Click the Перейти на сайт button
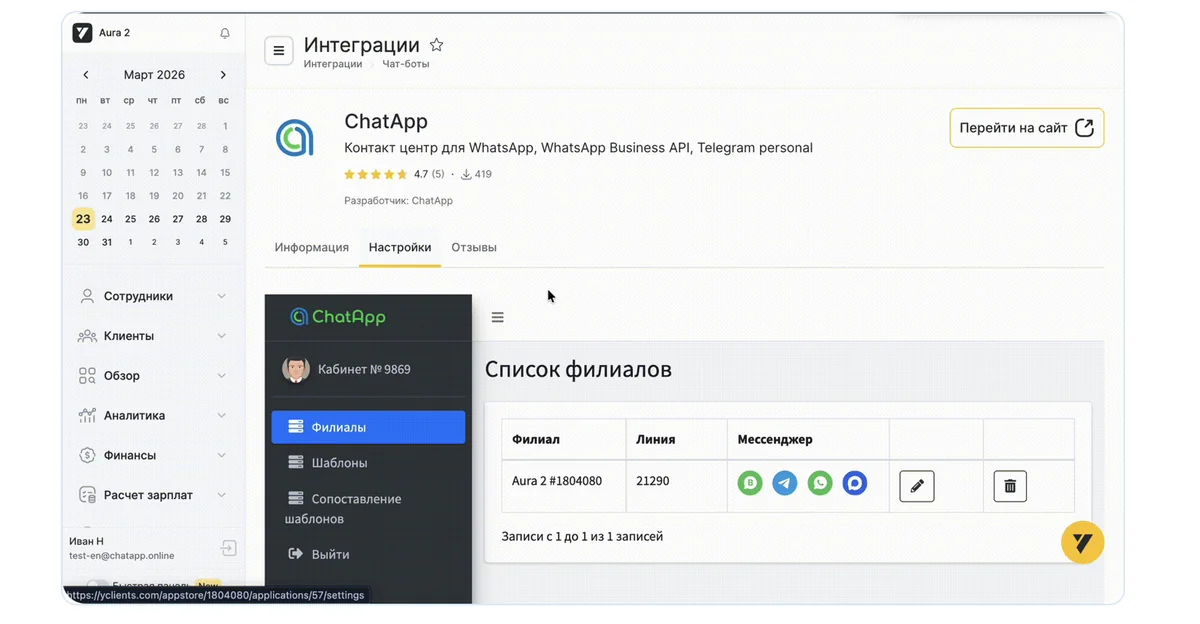 [1027, 128]
